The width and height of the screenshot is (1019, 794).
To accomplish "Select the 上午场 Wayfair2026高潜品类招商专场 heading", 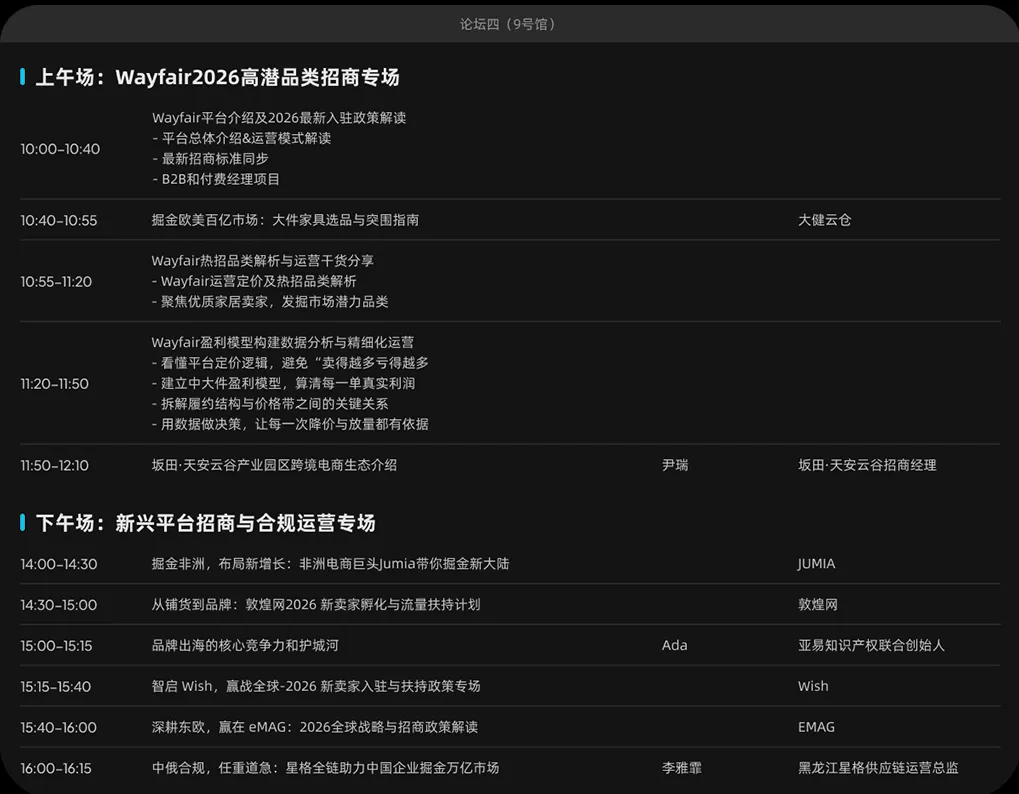I will (x=217, y=77).
